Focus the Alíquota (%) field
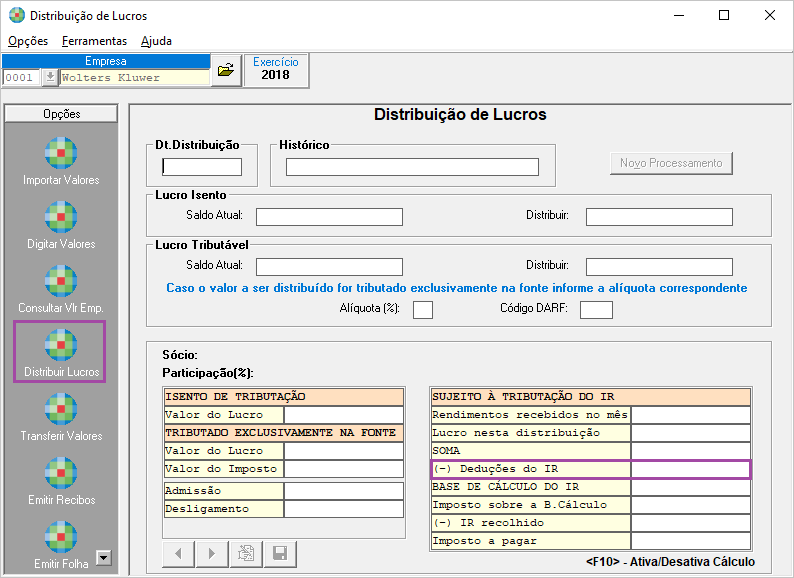The image size is (794, 578). [423, 310]
